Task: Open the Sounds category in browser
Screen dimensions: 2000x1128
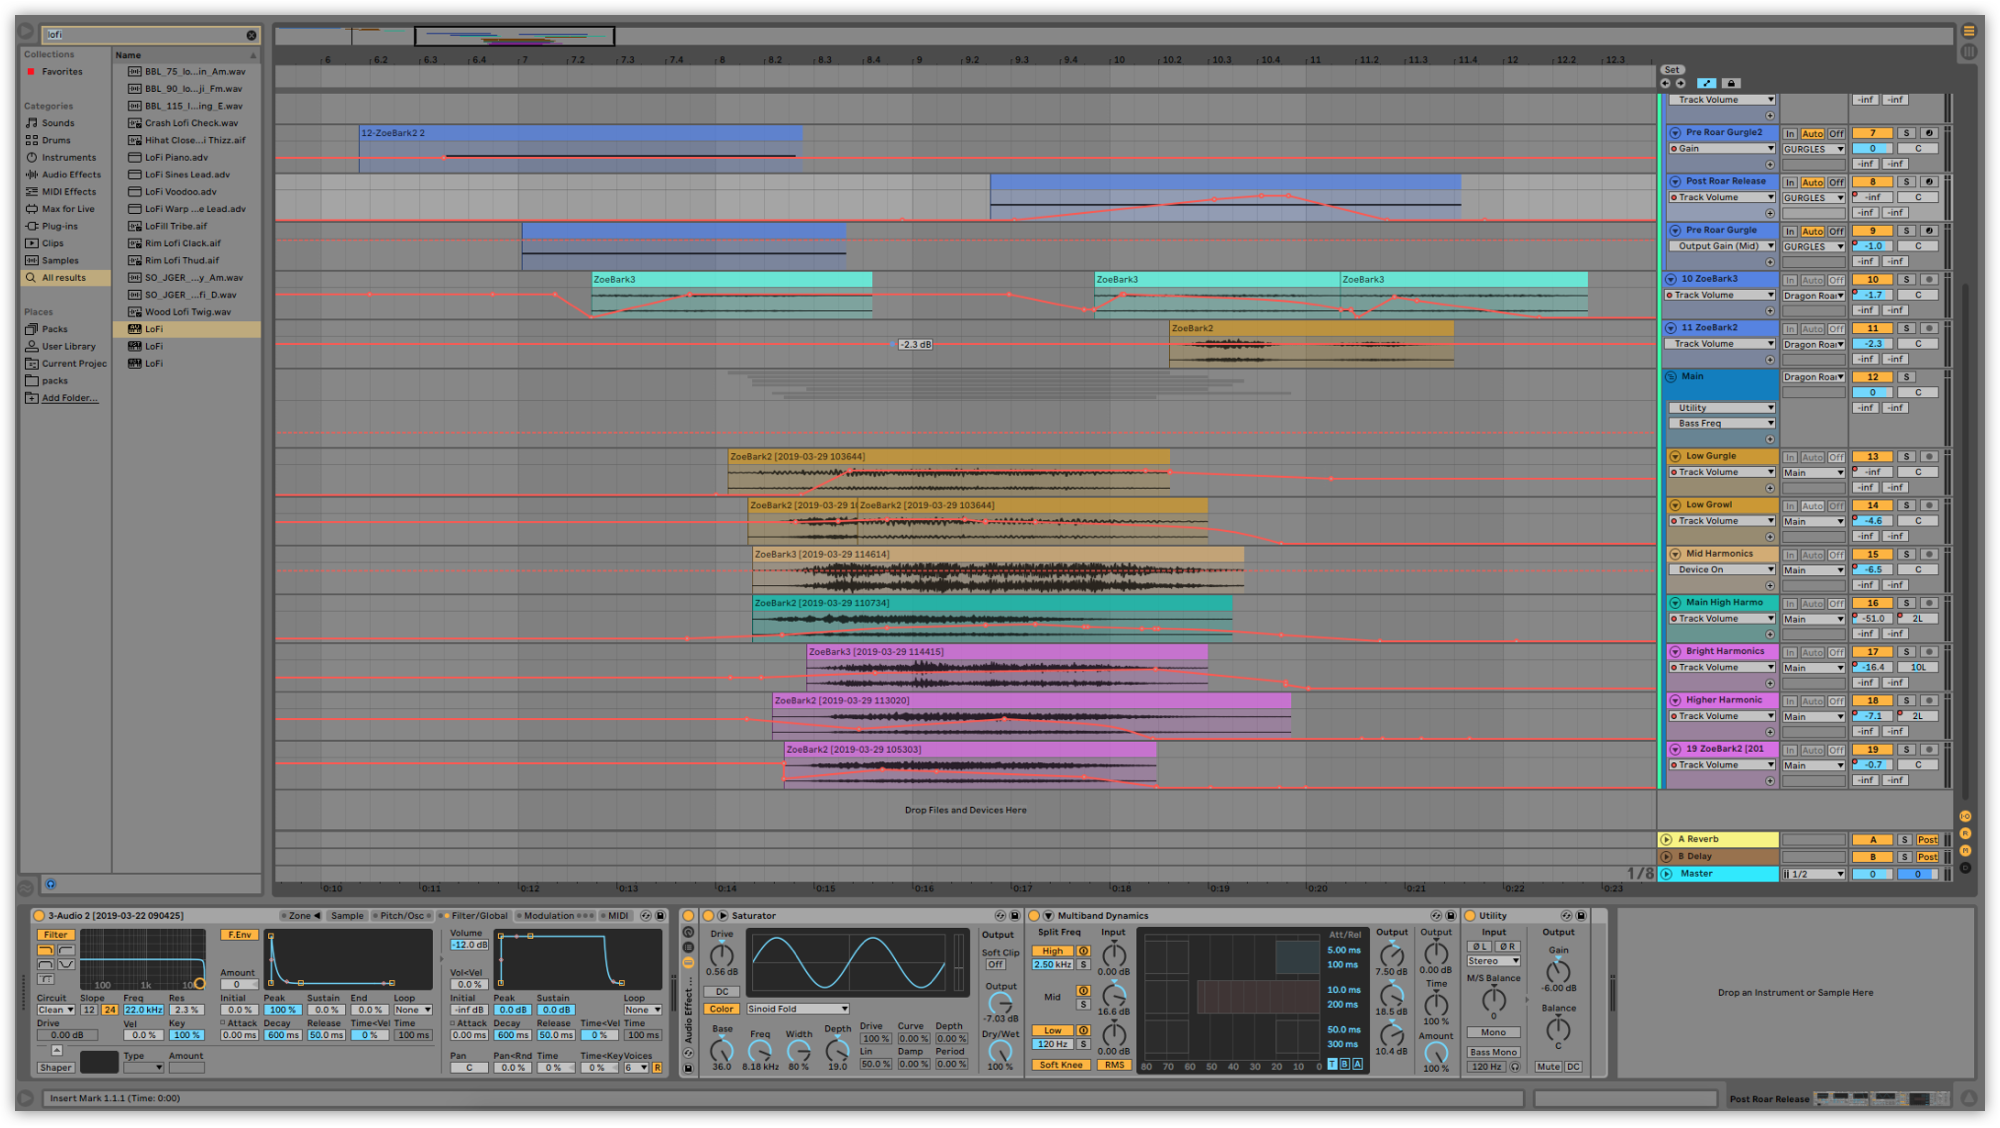Action: coord(58,123)
